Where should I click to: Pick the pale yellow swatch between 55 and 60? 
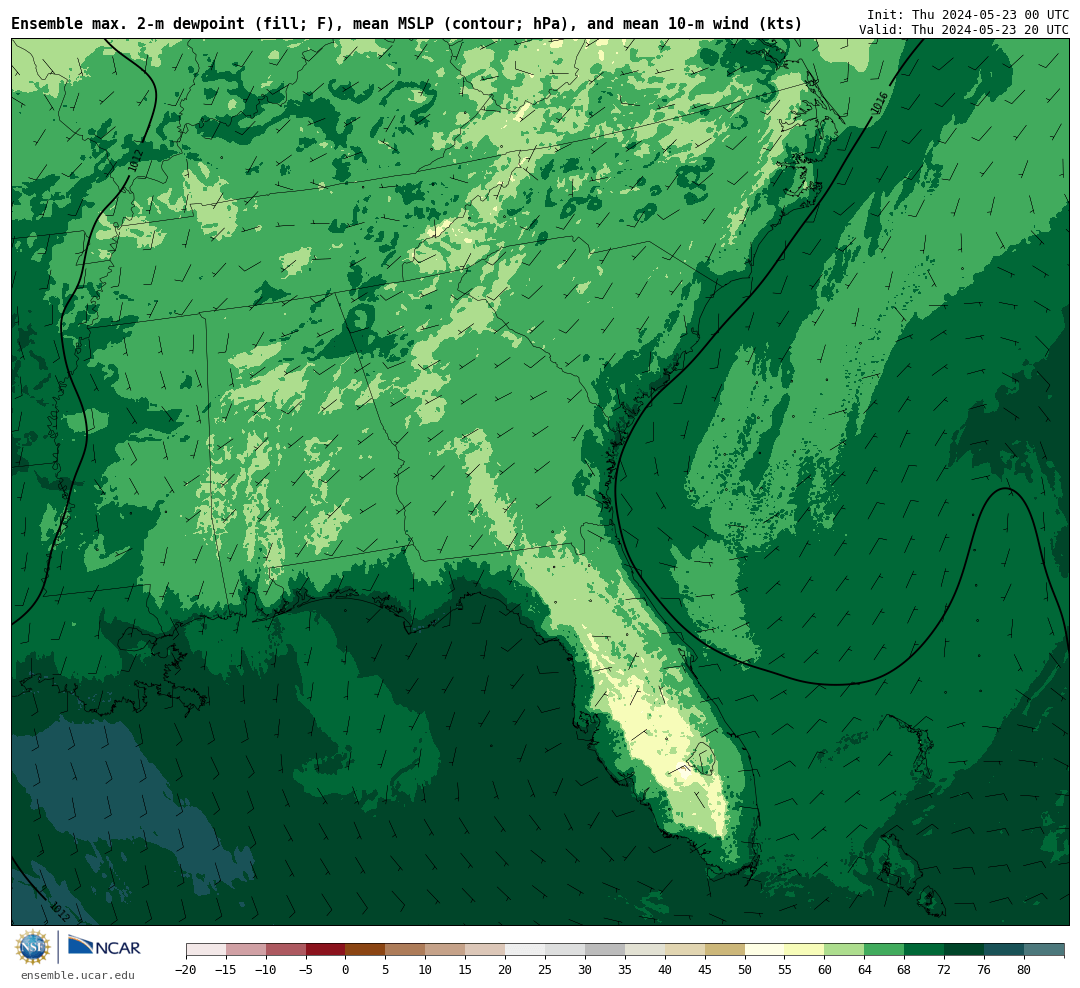pos(804,950)
